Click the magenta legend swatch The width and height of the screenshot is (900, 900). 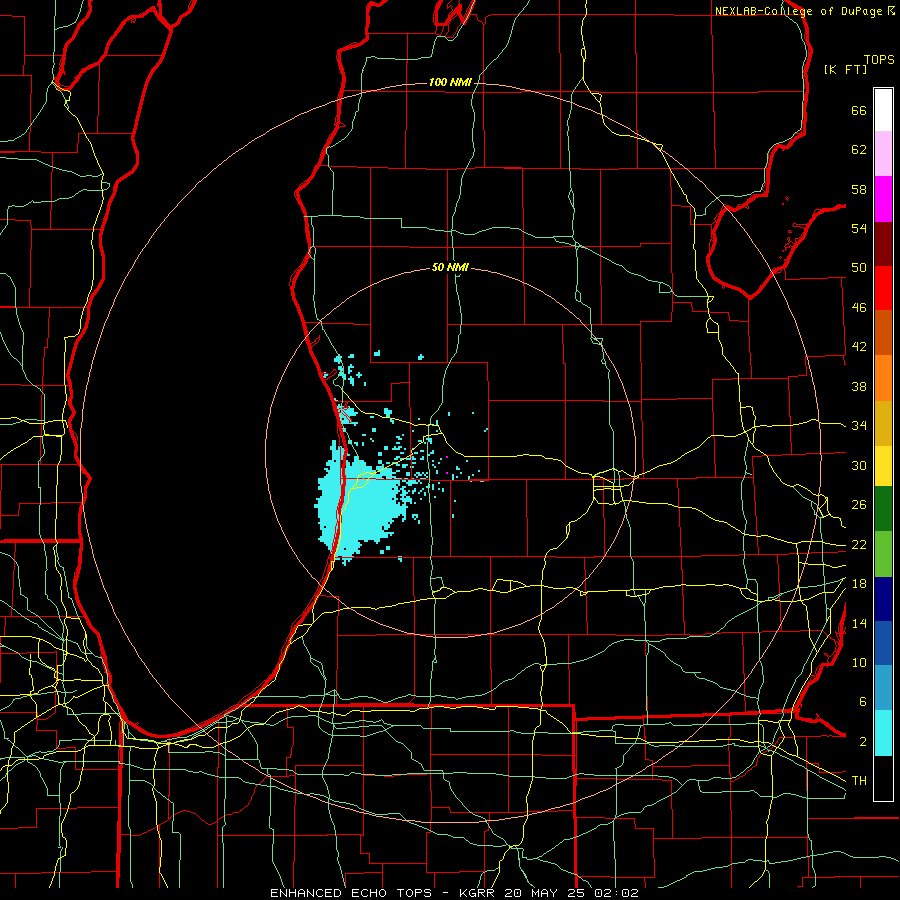(x=883, y=199)
